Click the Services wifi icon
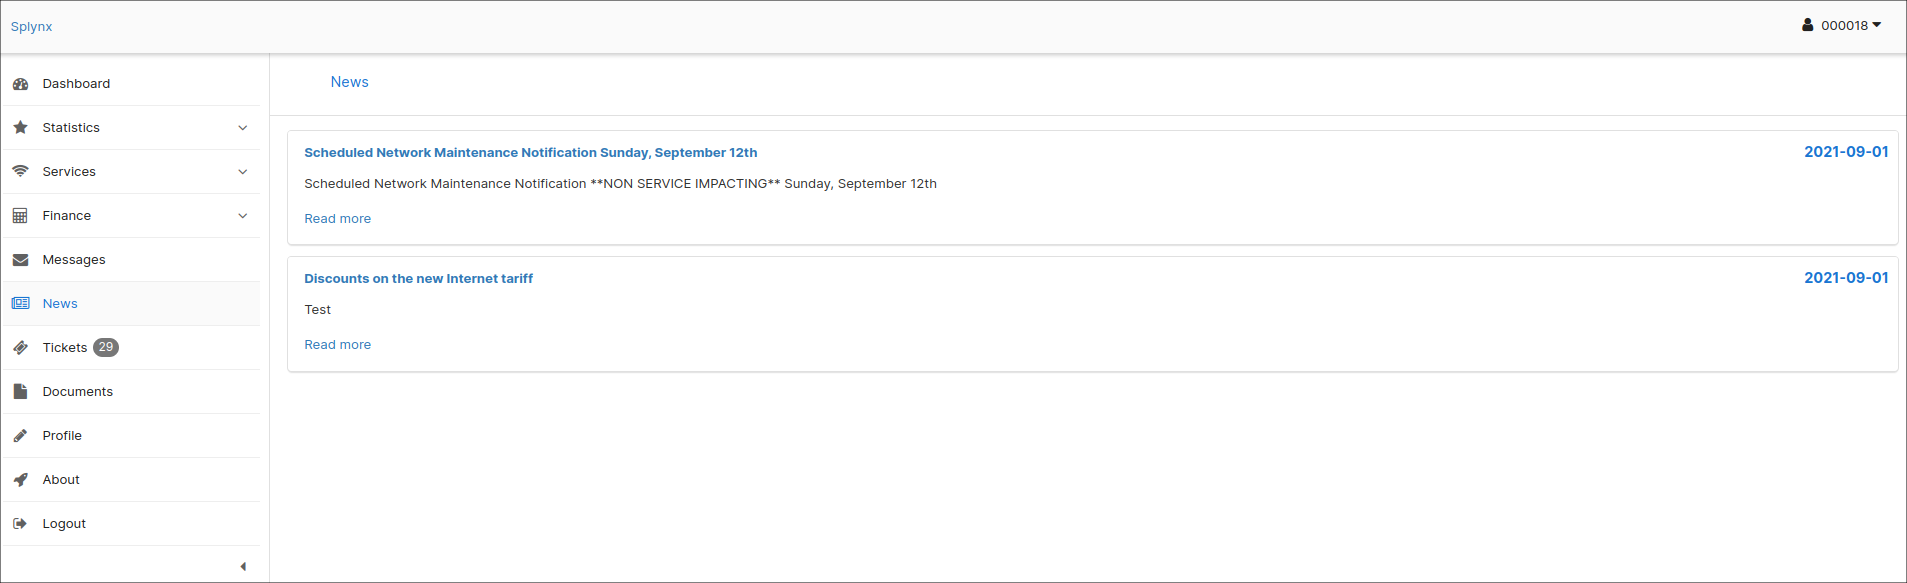The width and height of the screenshot is (1907, 583). coord(20,172)
